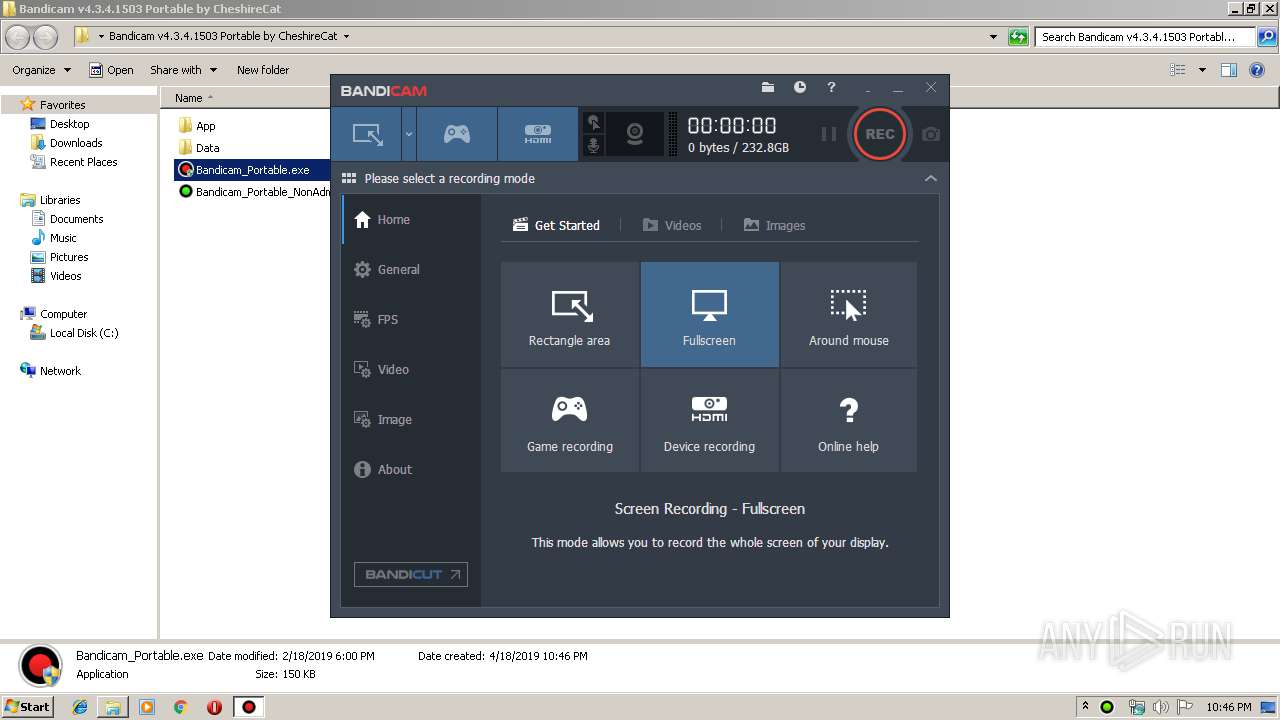Select Bandicam_Portable.exe file
This screenshot has height=720, width=1280.
[x=244, y=170]
